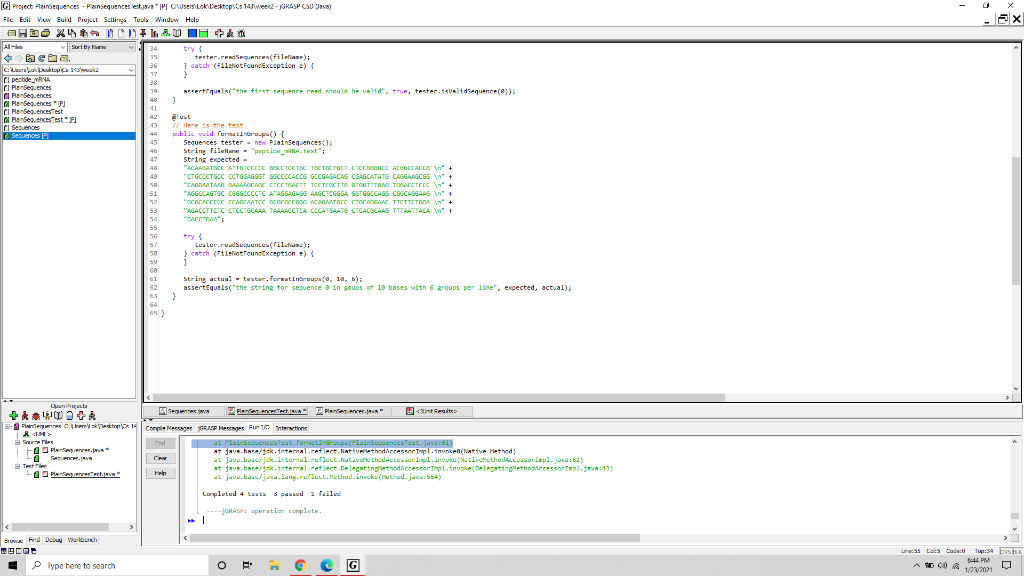Screen dimensions: 1024x576
Task: Select Sequences.java under Source Files
Action: [71, 457]
